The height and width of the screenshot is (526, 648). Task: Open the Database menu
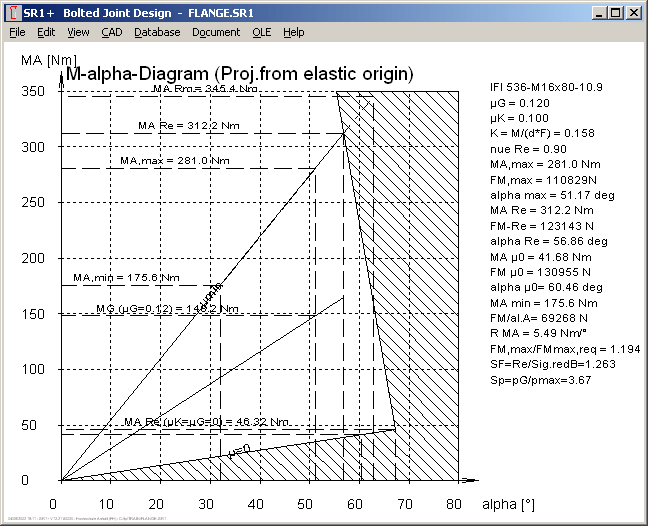point(157,32)
